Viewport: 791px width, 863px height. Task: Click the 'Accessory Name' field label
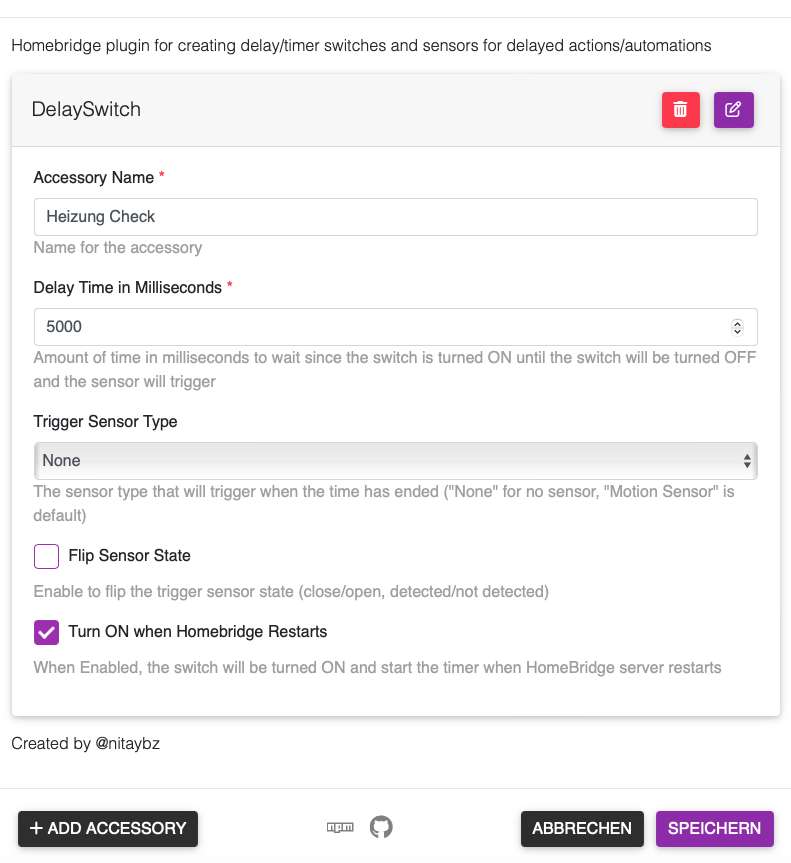(94, 178)
